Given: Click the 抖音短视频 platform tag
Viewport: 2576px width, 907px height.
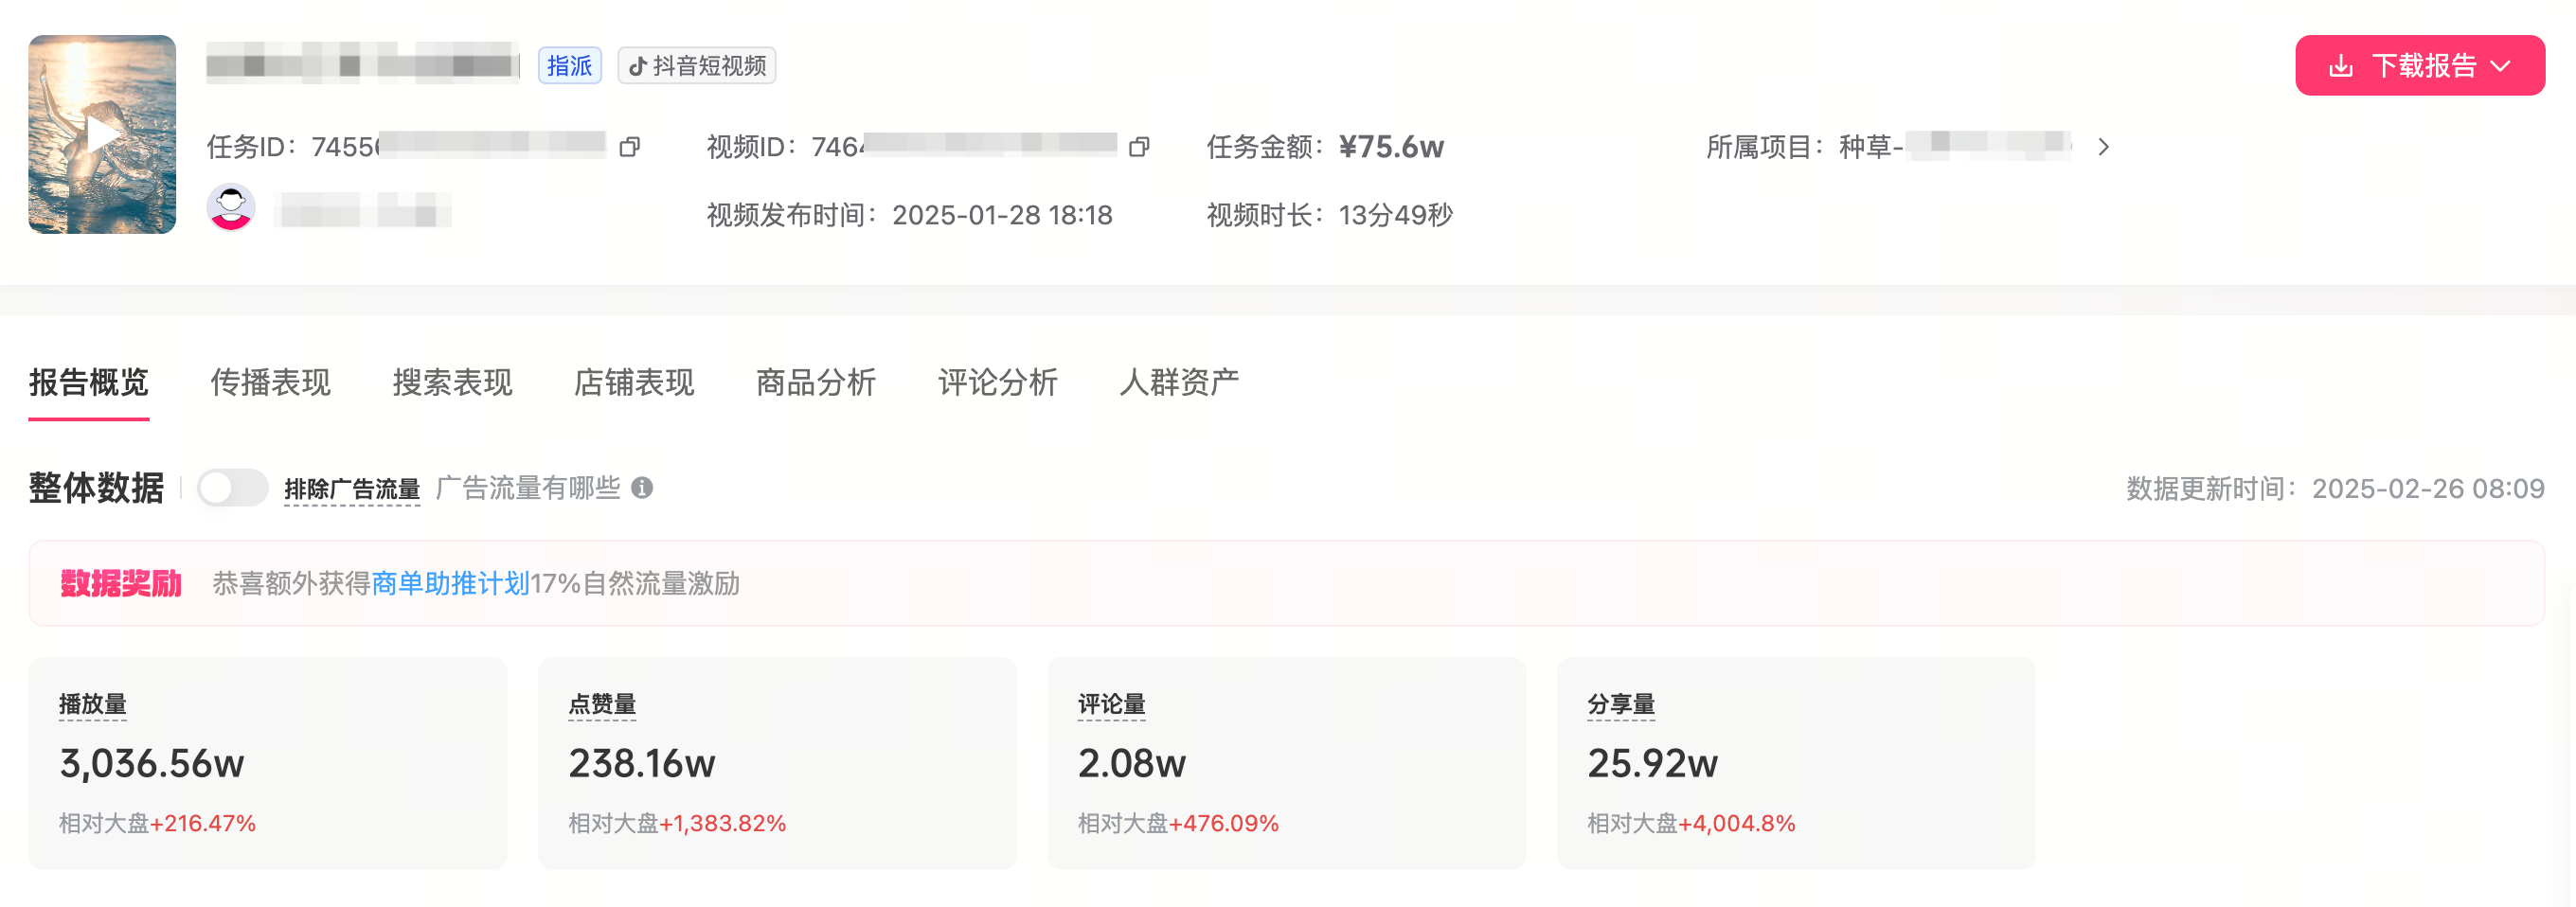Looking at the screenshot, I should [x=696, y=66].
